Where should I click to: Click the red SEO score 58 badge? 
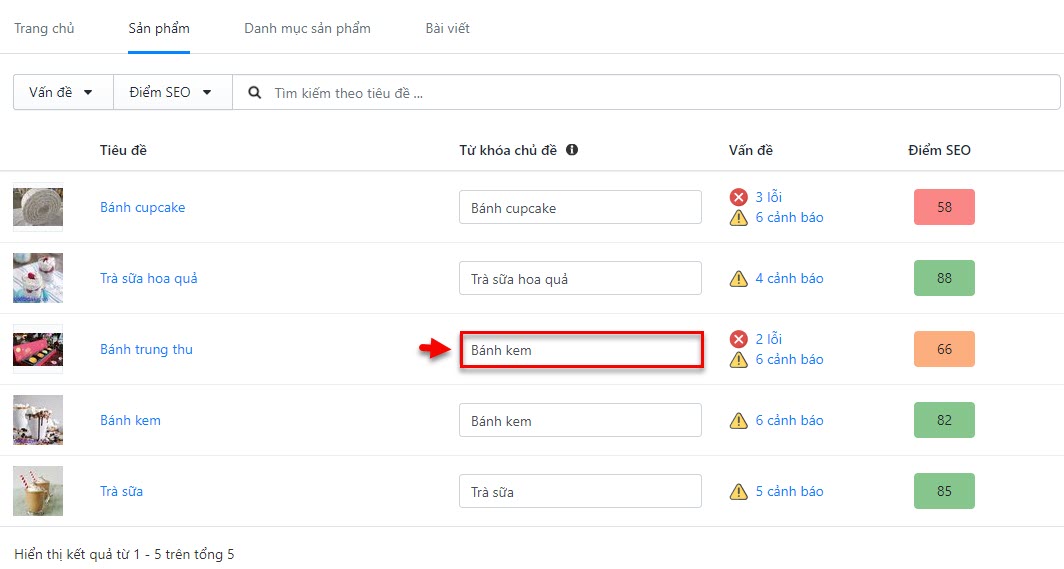(944, 208)
